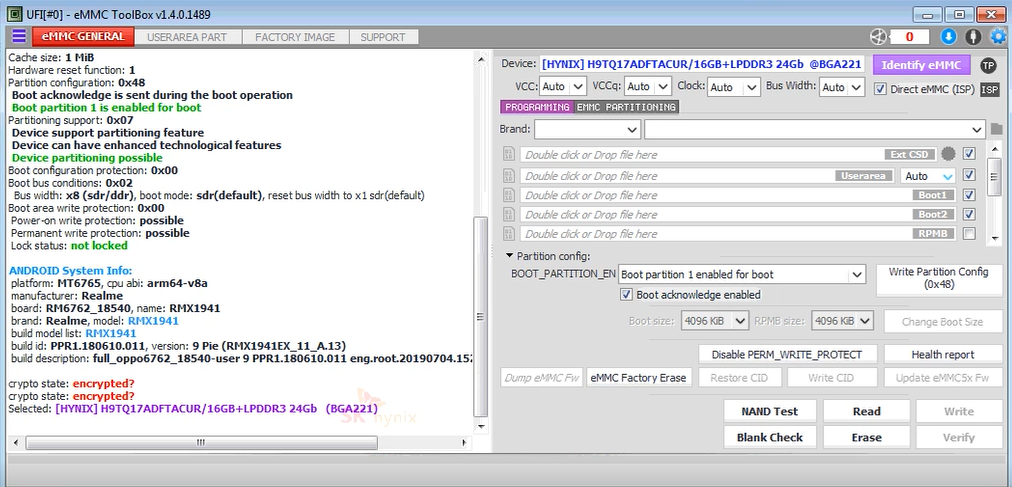This screenshot has width=1012, height=487.
Task: Click the Device name field
Action: (x=703, y=64)
